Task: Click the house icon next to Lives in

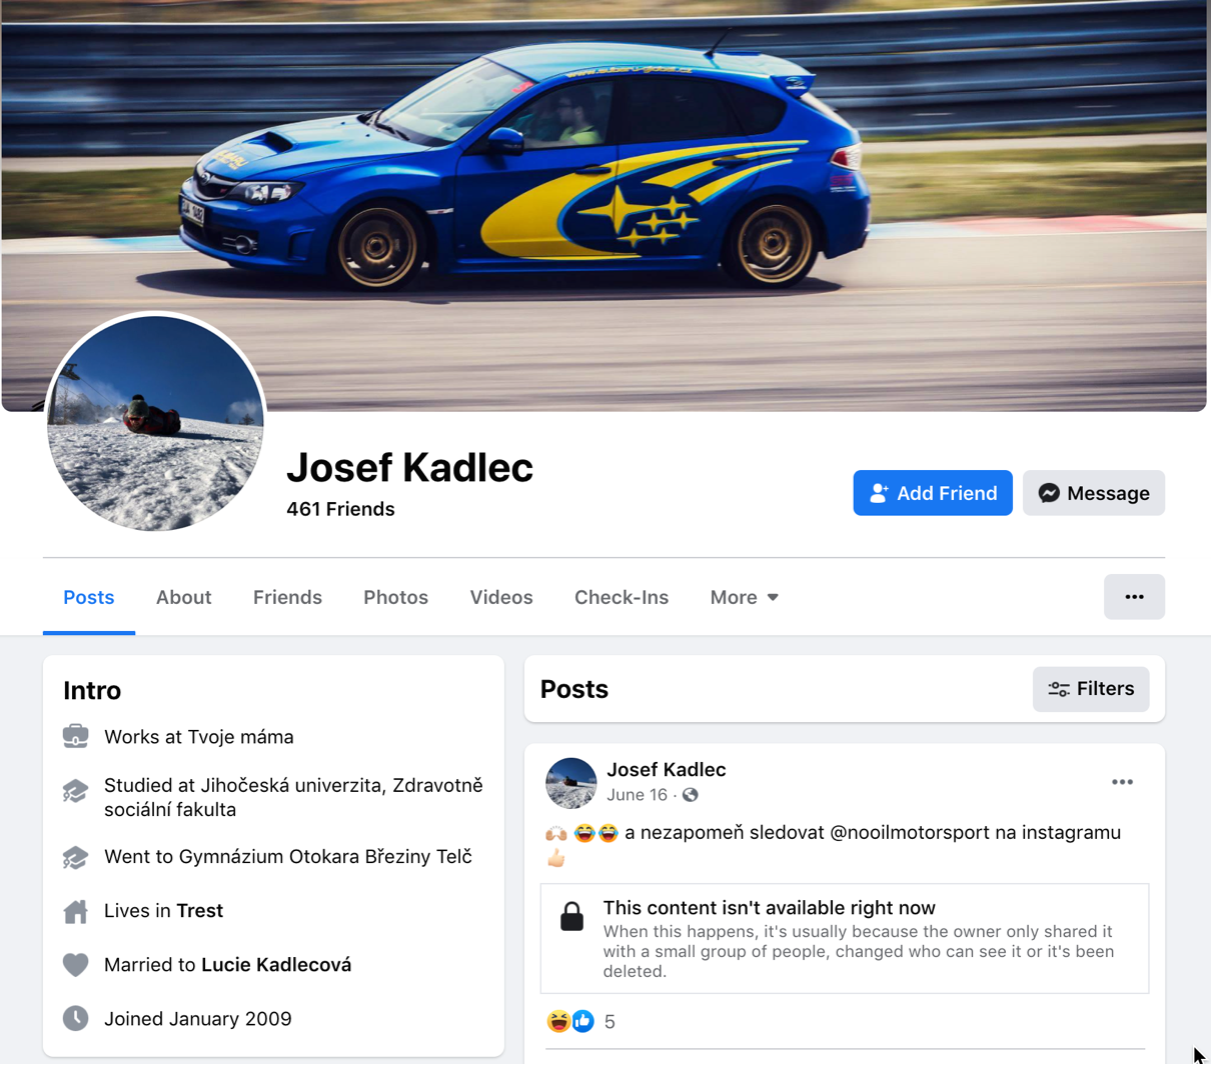Action: click(76, 911)
